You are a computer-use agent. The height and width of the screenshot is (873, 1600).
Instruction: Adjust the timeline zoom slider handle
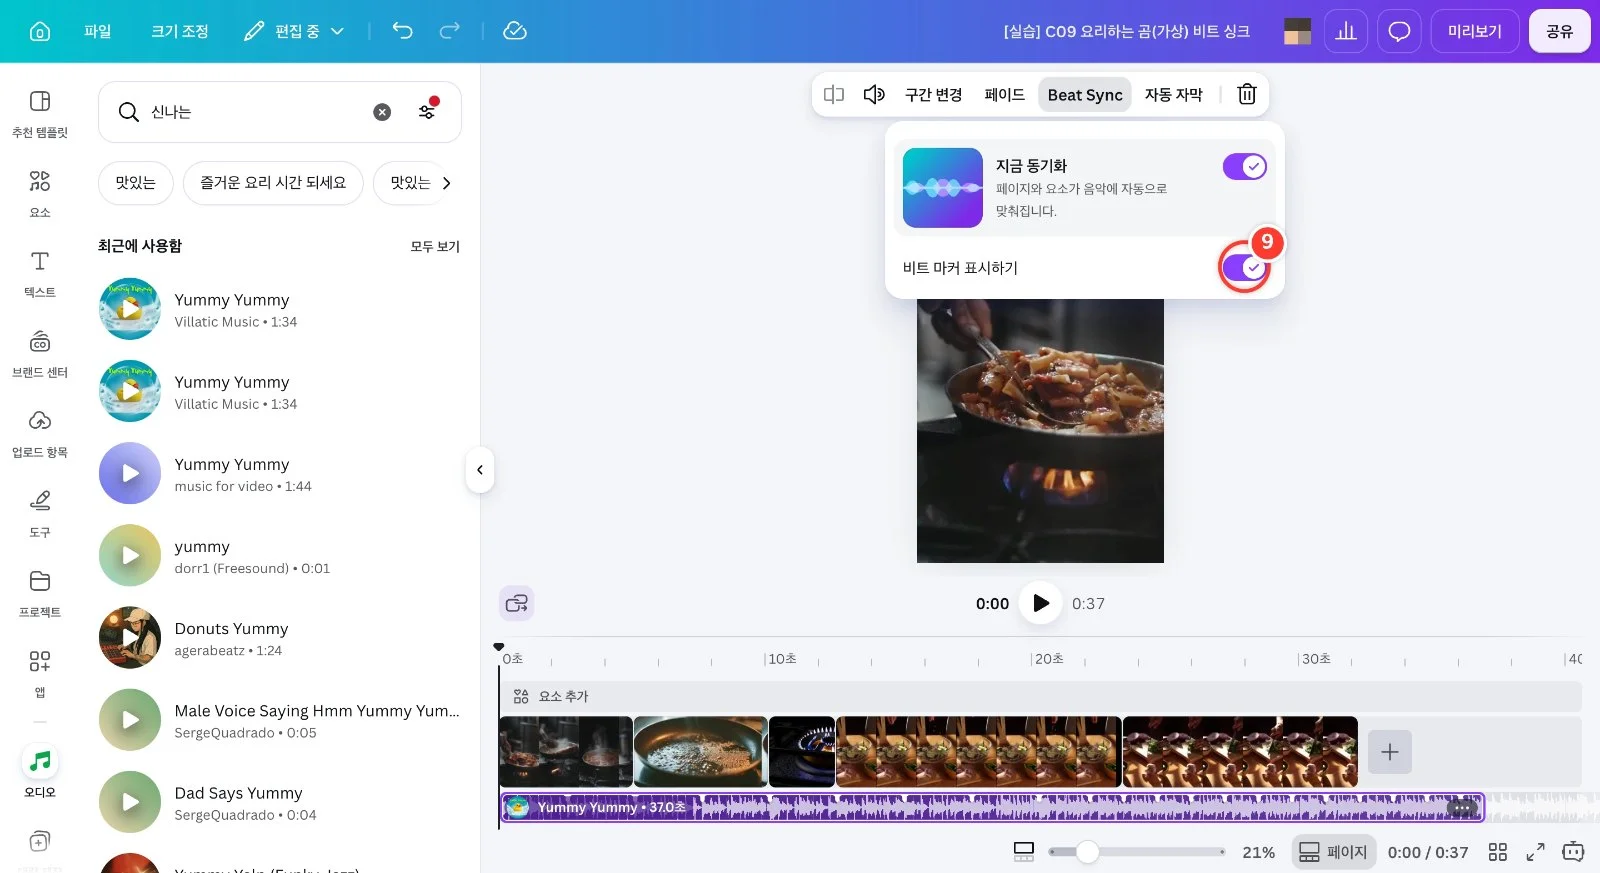[x=1087, y=852]
